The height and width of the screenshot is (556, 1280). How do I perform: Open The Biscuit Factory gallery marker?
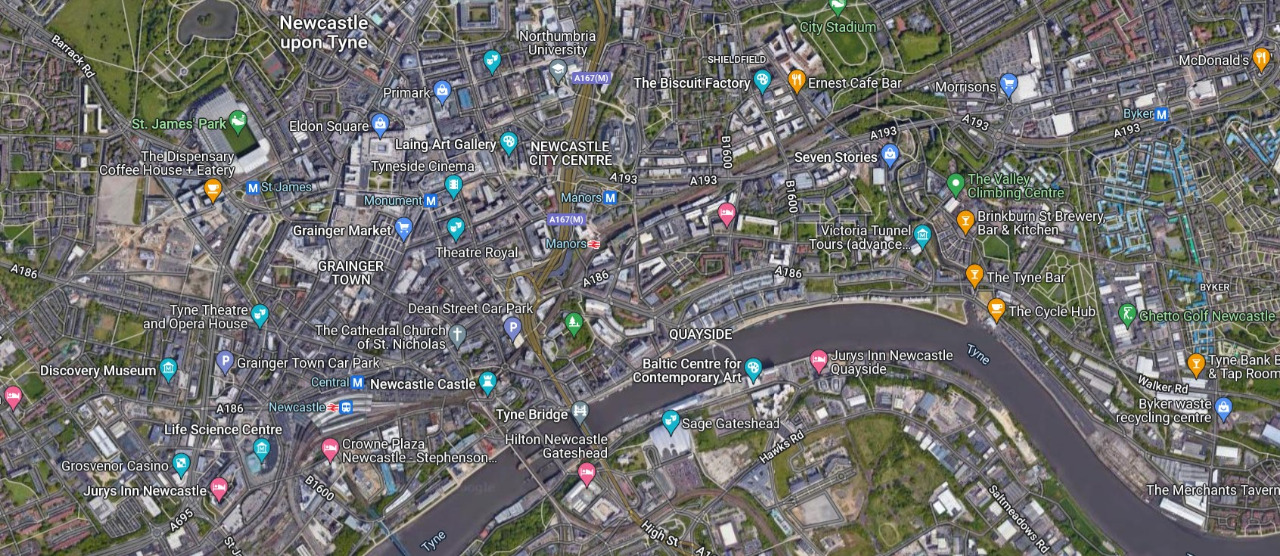[762, 81]
